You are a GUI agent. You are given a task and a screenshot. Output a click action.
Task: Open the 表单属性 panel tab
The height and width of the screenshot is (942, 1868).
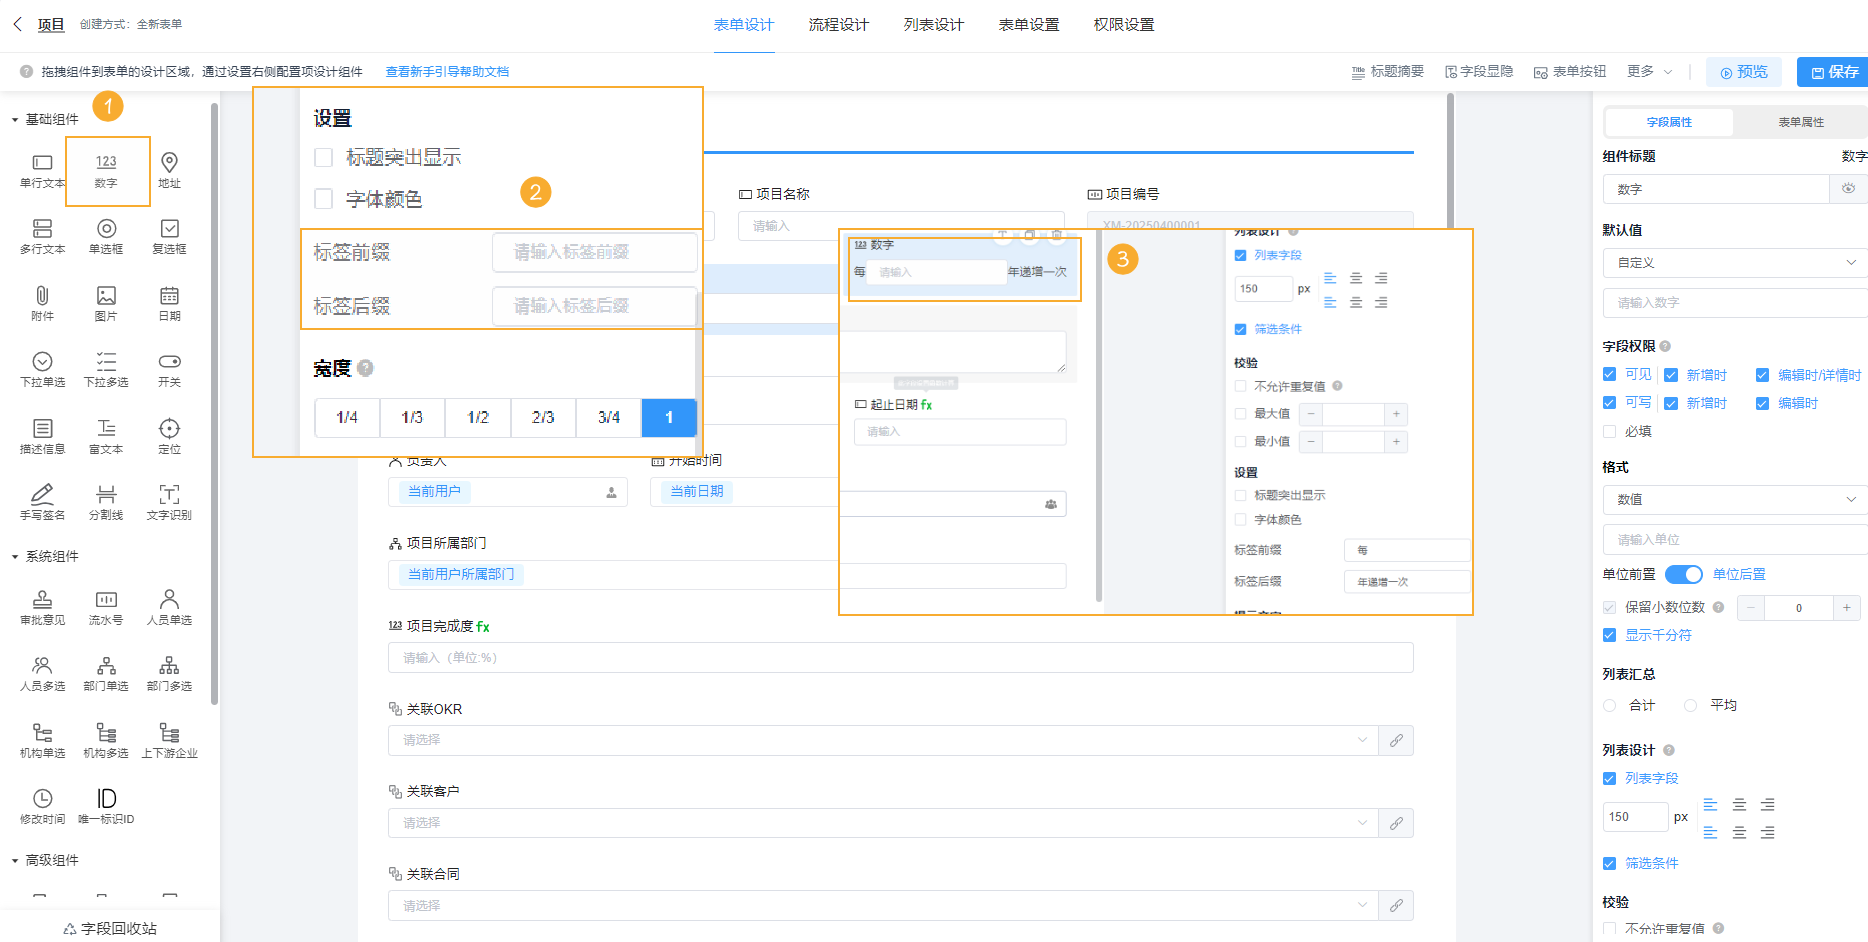pos(1799,121)
